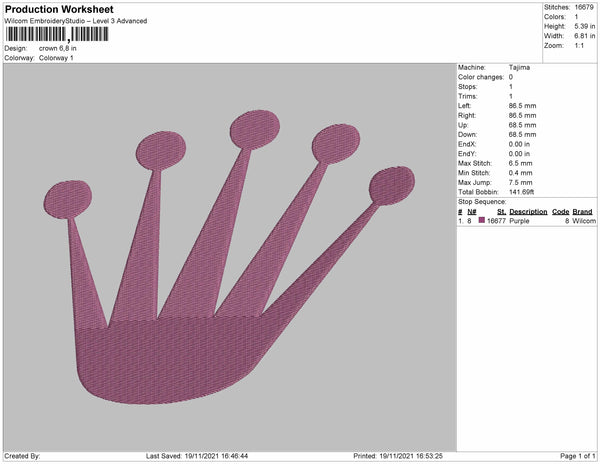Select the Width value '6.81 in'
600x464 pixels.
585,36
